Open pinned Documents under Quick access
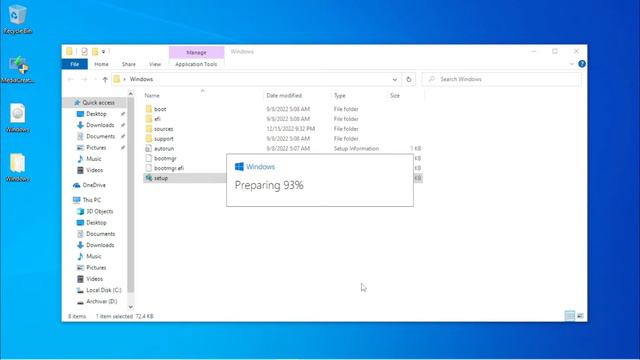 tap(100, 136)
